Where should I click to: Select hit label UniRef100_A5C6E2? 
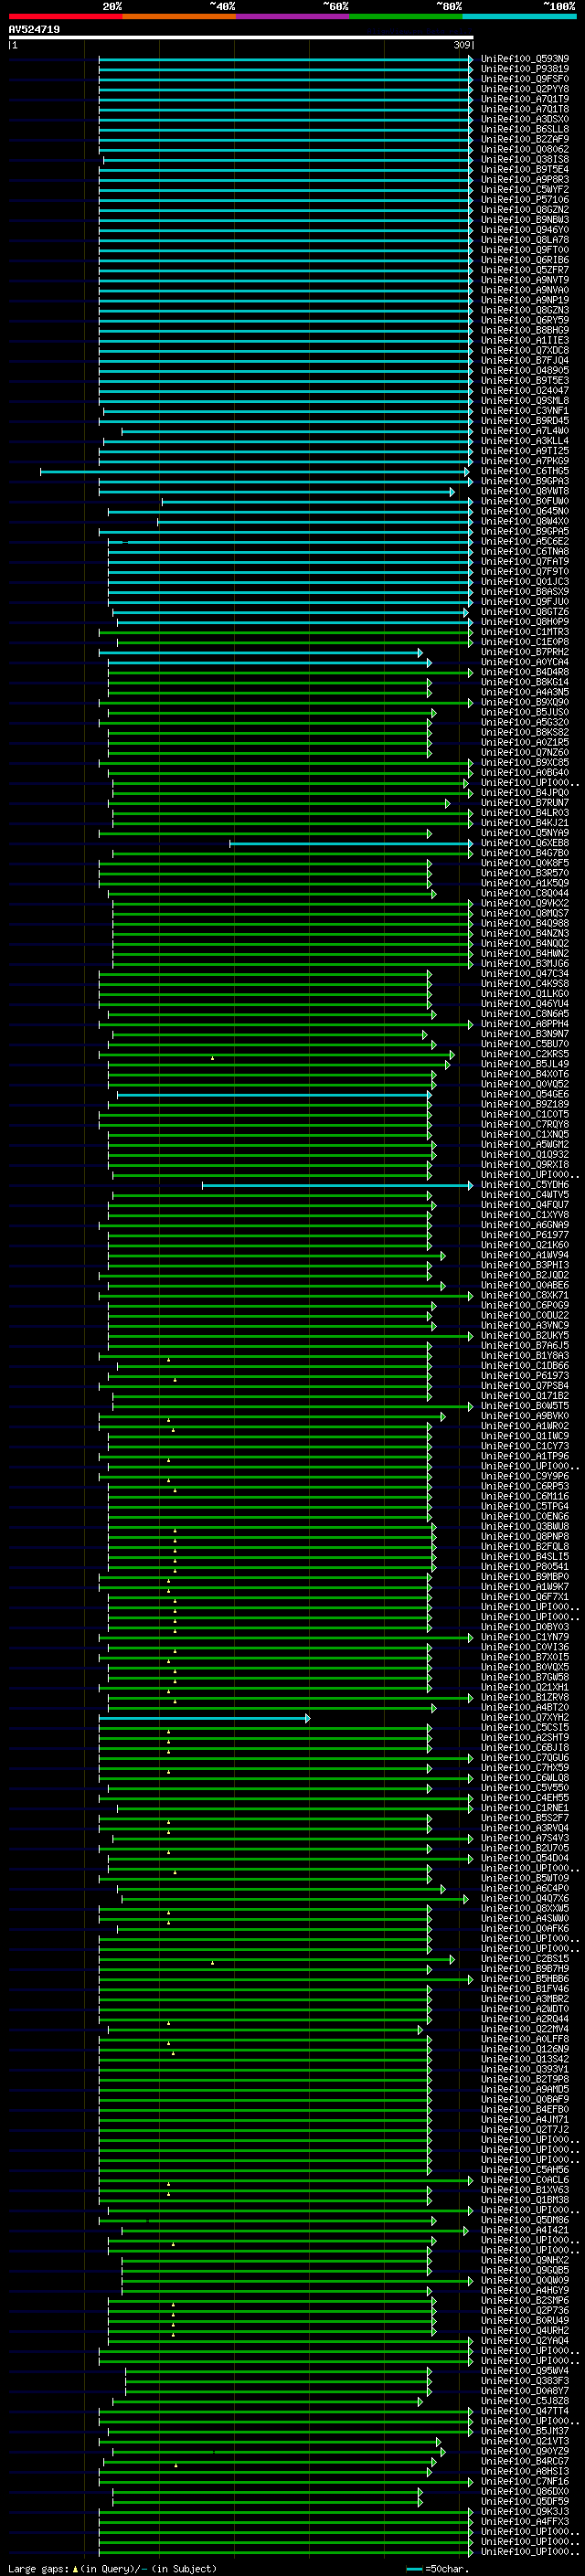525,542
